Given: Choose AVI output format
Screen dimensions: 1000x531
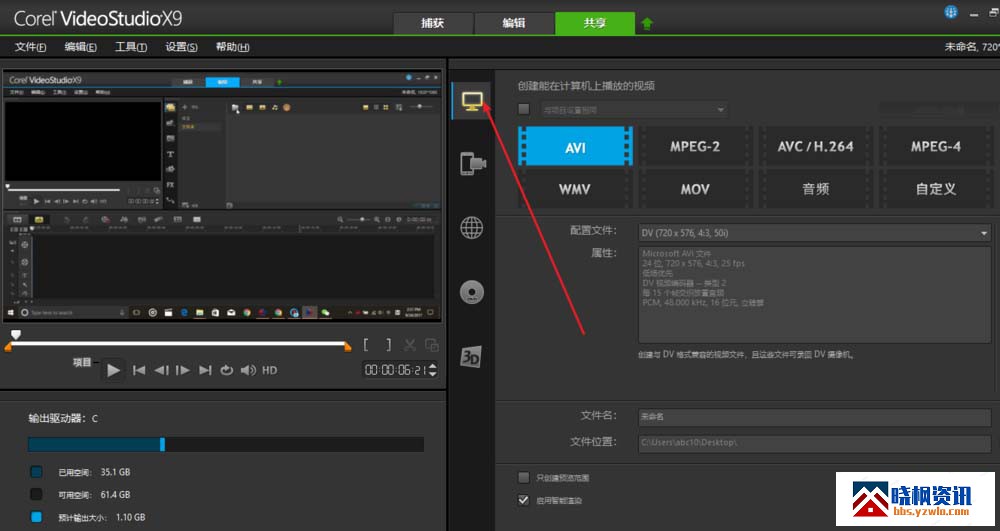Looking at the screenshot, I should [x=575, y=147].
